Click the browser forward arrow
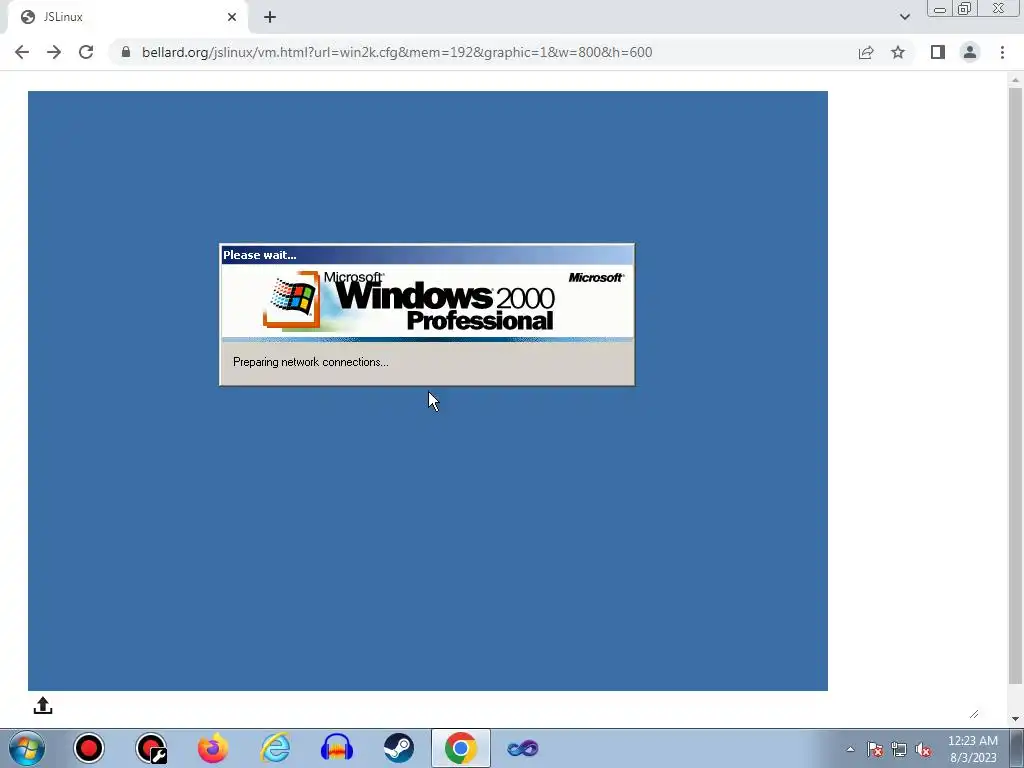Screen dimensions: 1024x768 tap(54, 52)
